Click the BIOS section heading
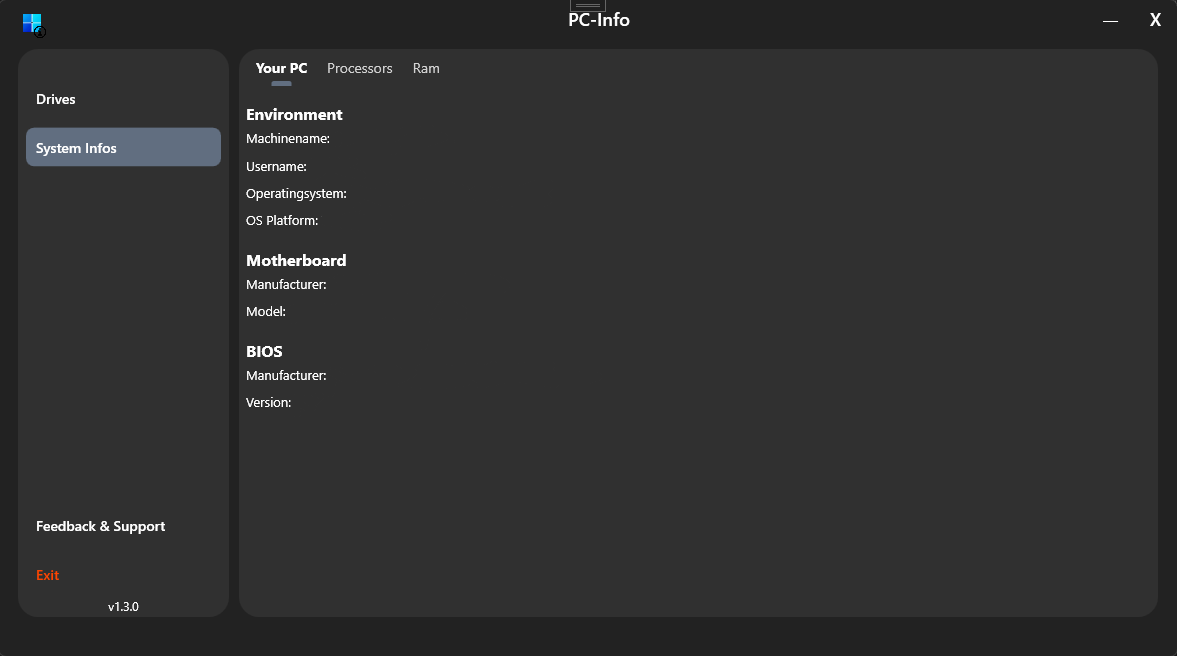This screenshot has height=656, width=1177. pos(264,351)
